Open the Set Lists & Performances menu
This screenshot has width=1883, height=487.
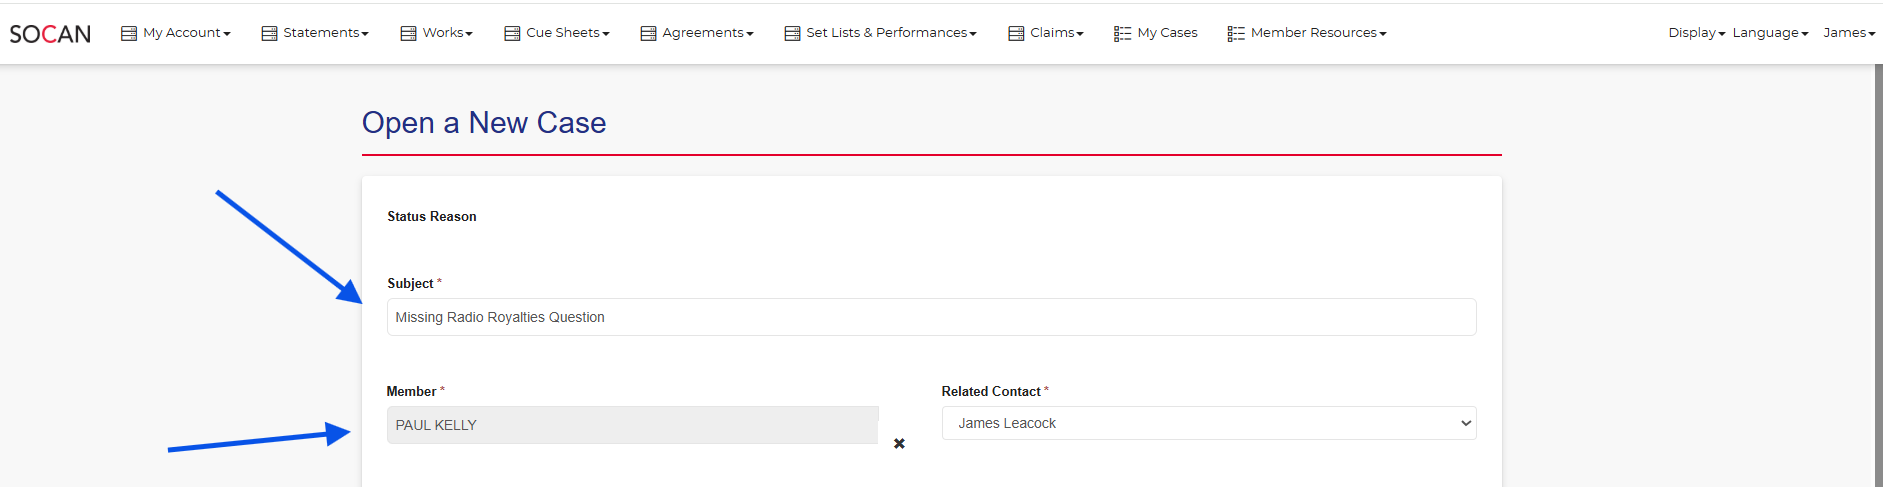coord(890,33)
